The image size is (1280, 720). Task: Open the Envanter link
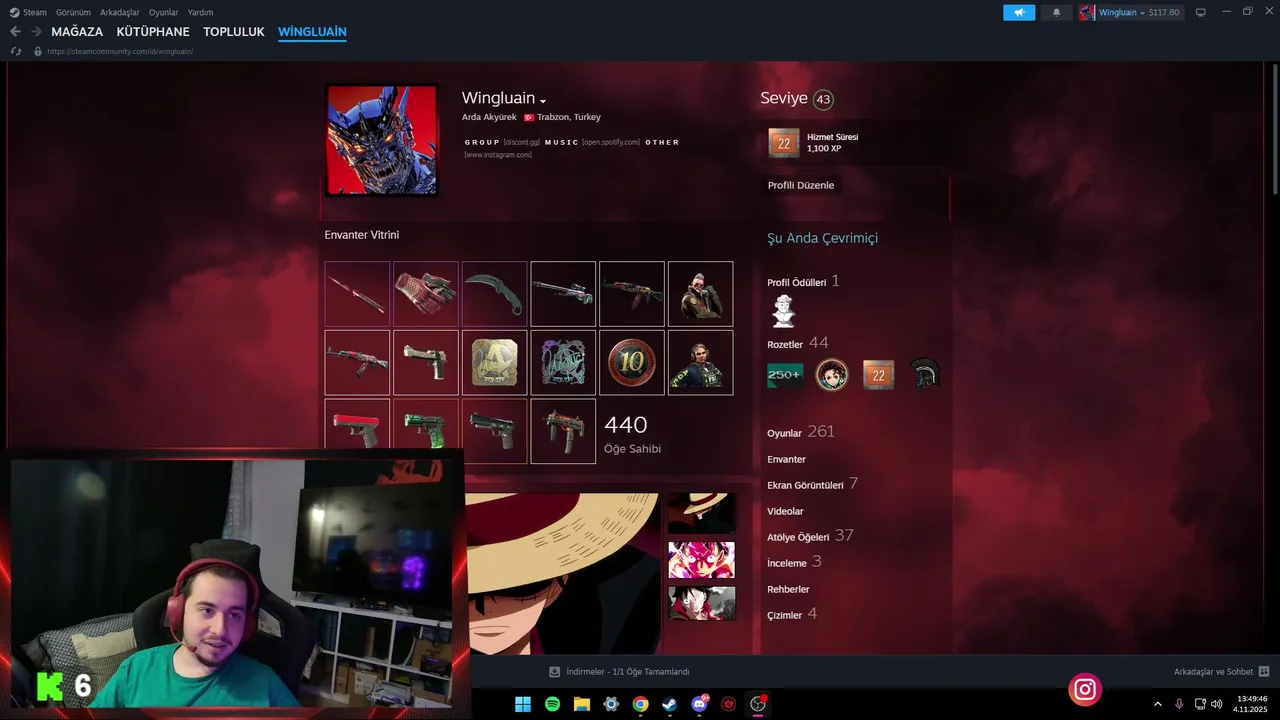point(787,460)
